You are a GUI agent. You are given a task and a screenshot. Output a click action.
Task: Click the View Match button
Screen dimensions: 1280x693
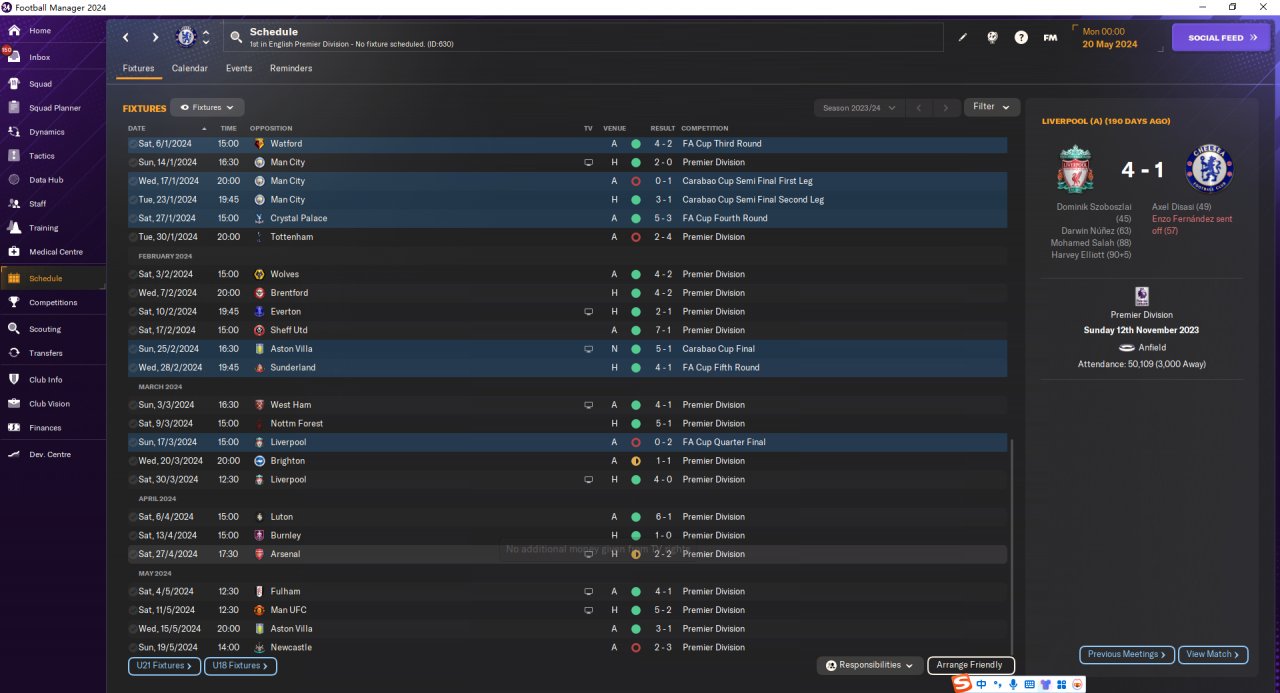click(1213, 654)
